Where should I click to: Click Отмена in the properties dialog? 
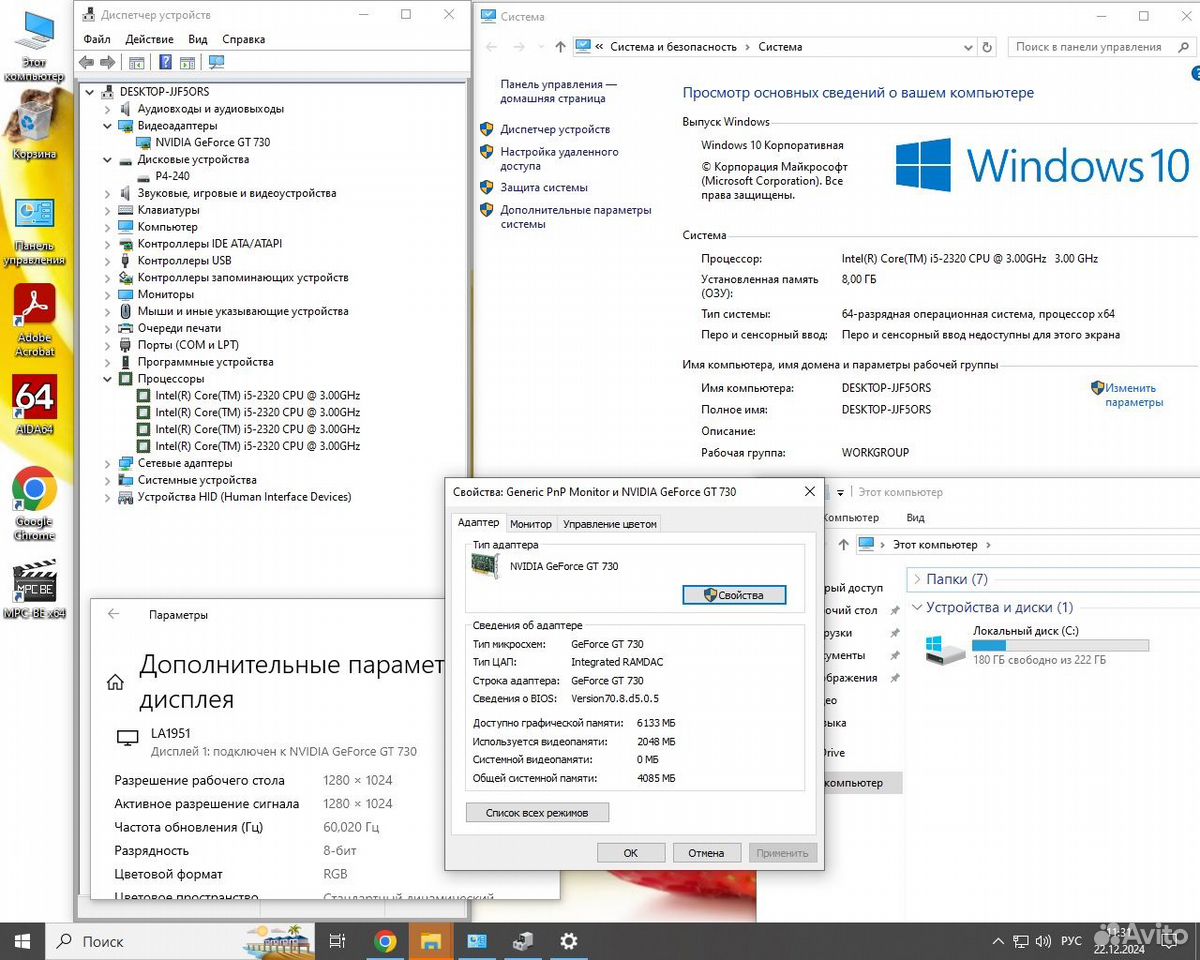pyautogui.click(x=706, y=853)
